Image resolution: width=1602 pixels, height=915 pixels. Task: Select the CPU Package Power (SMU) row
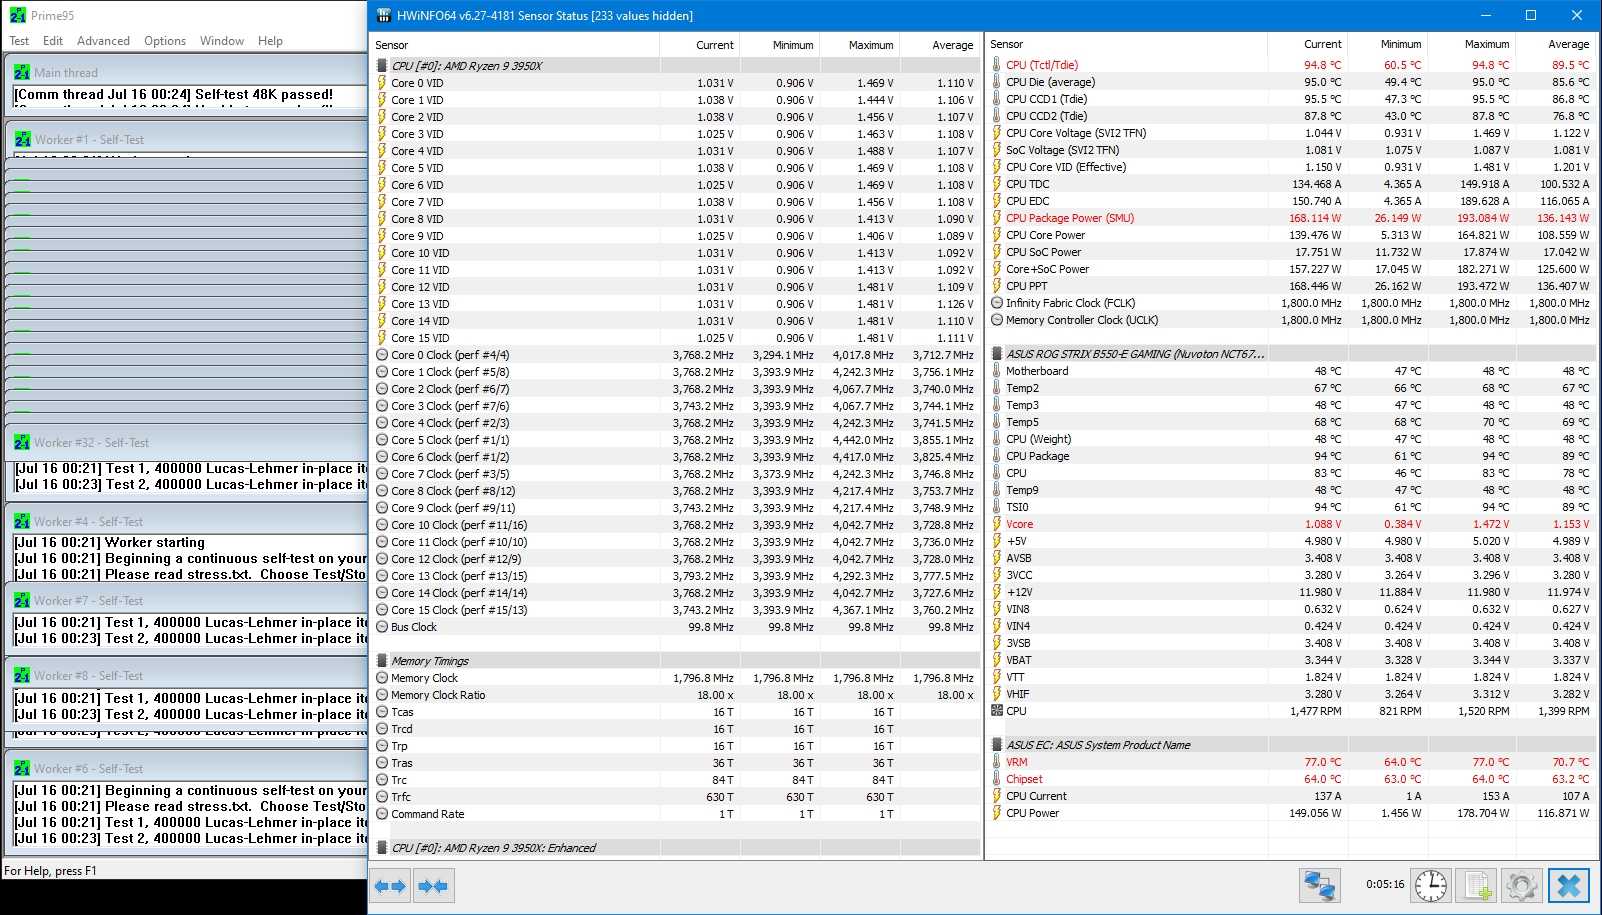click(1069, 218)
